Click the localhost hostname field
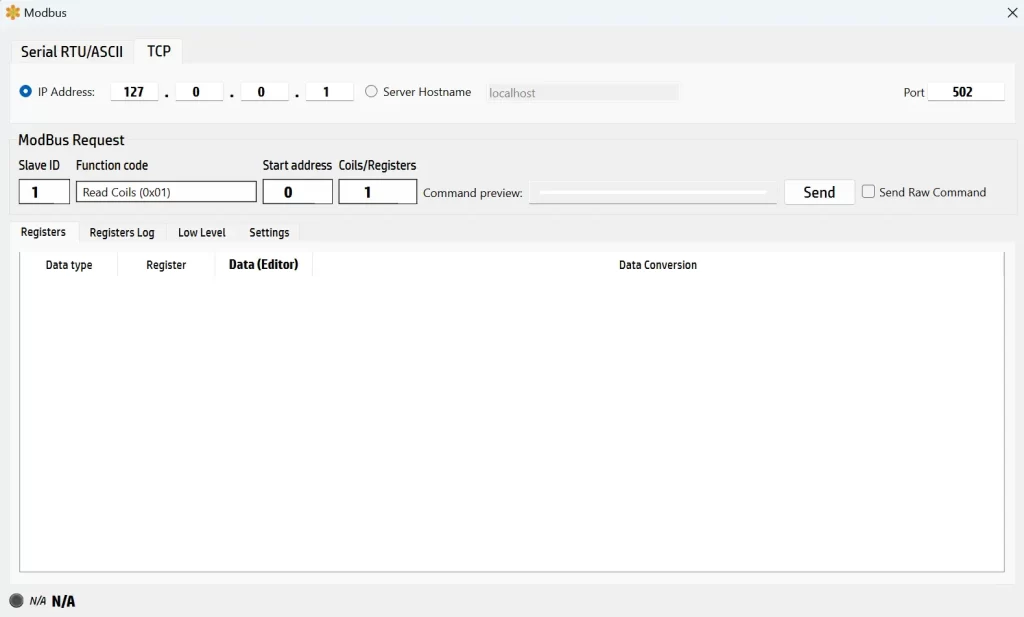Viewport: 1024px width, 617px height. pos(582,92)
